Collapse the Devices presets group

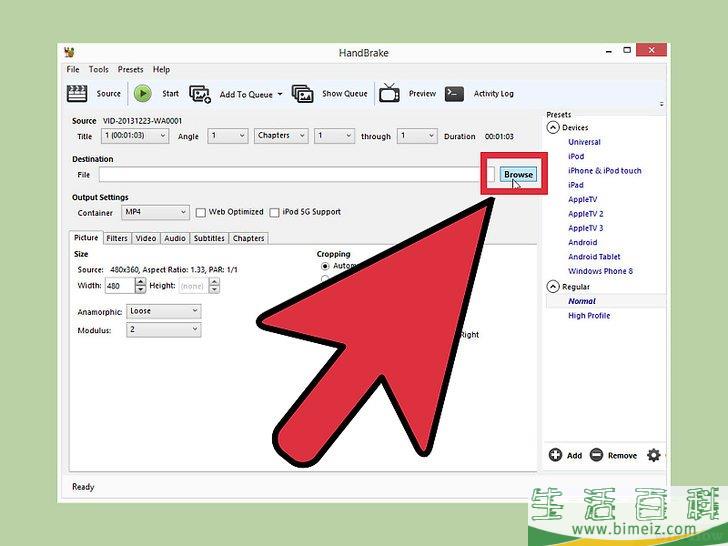[x=553, y=127]
